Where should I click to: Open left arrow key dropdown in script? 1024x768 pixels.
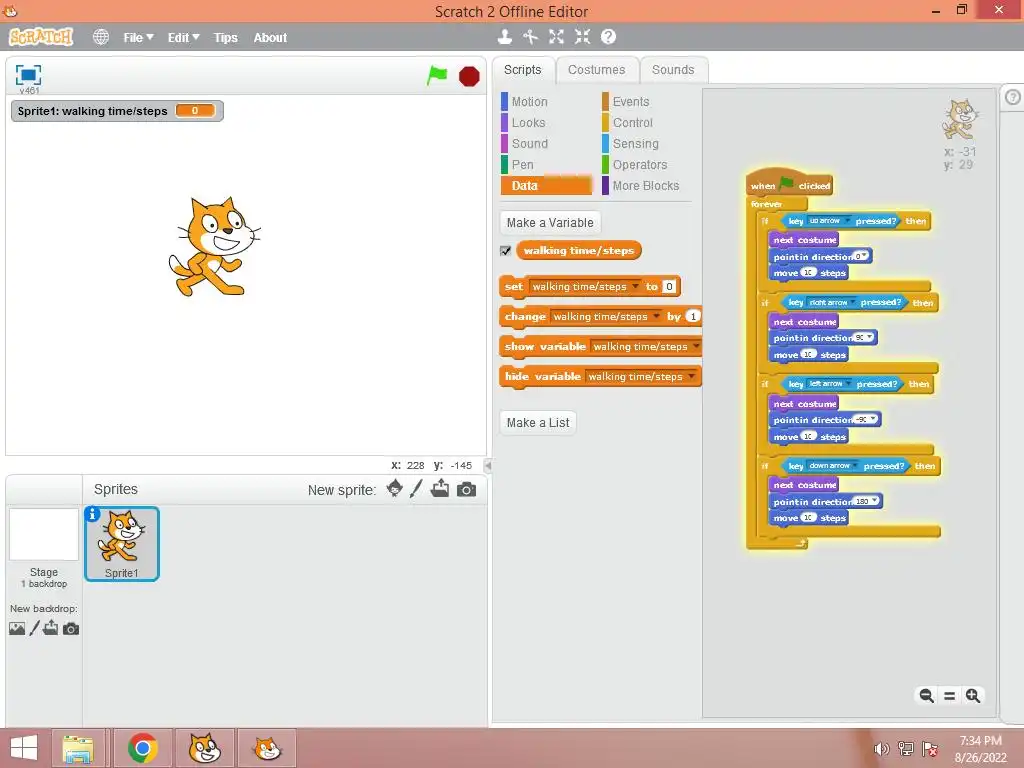pyautogui.click(x=848, y=384)
